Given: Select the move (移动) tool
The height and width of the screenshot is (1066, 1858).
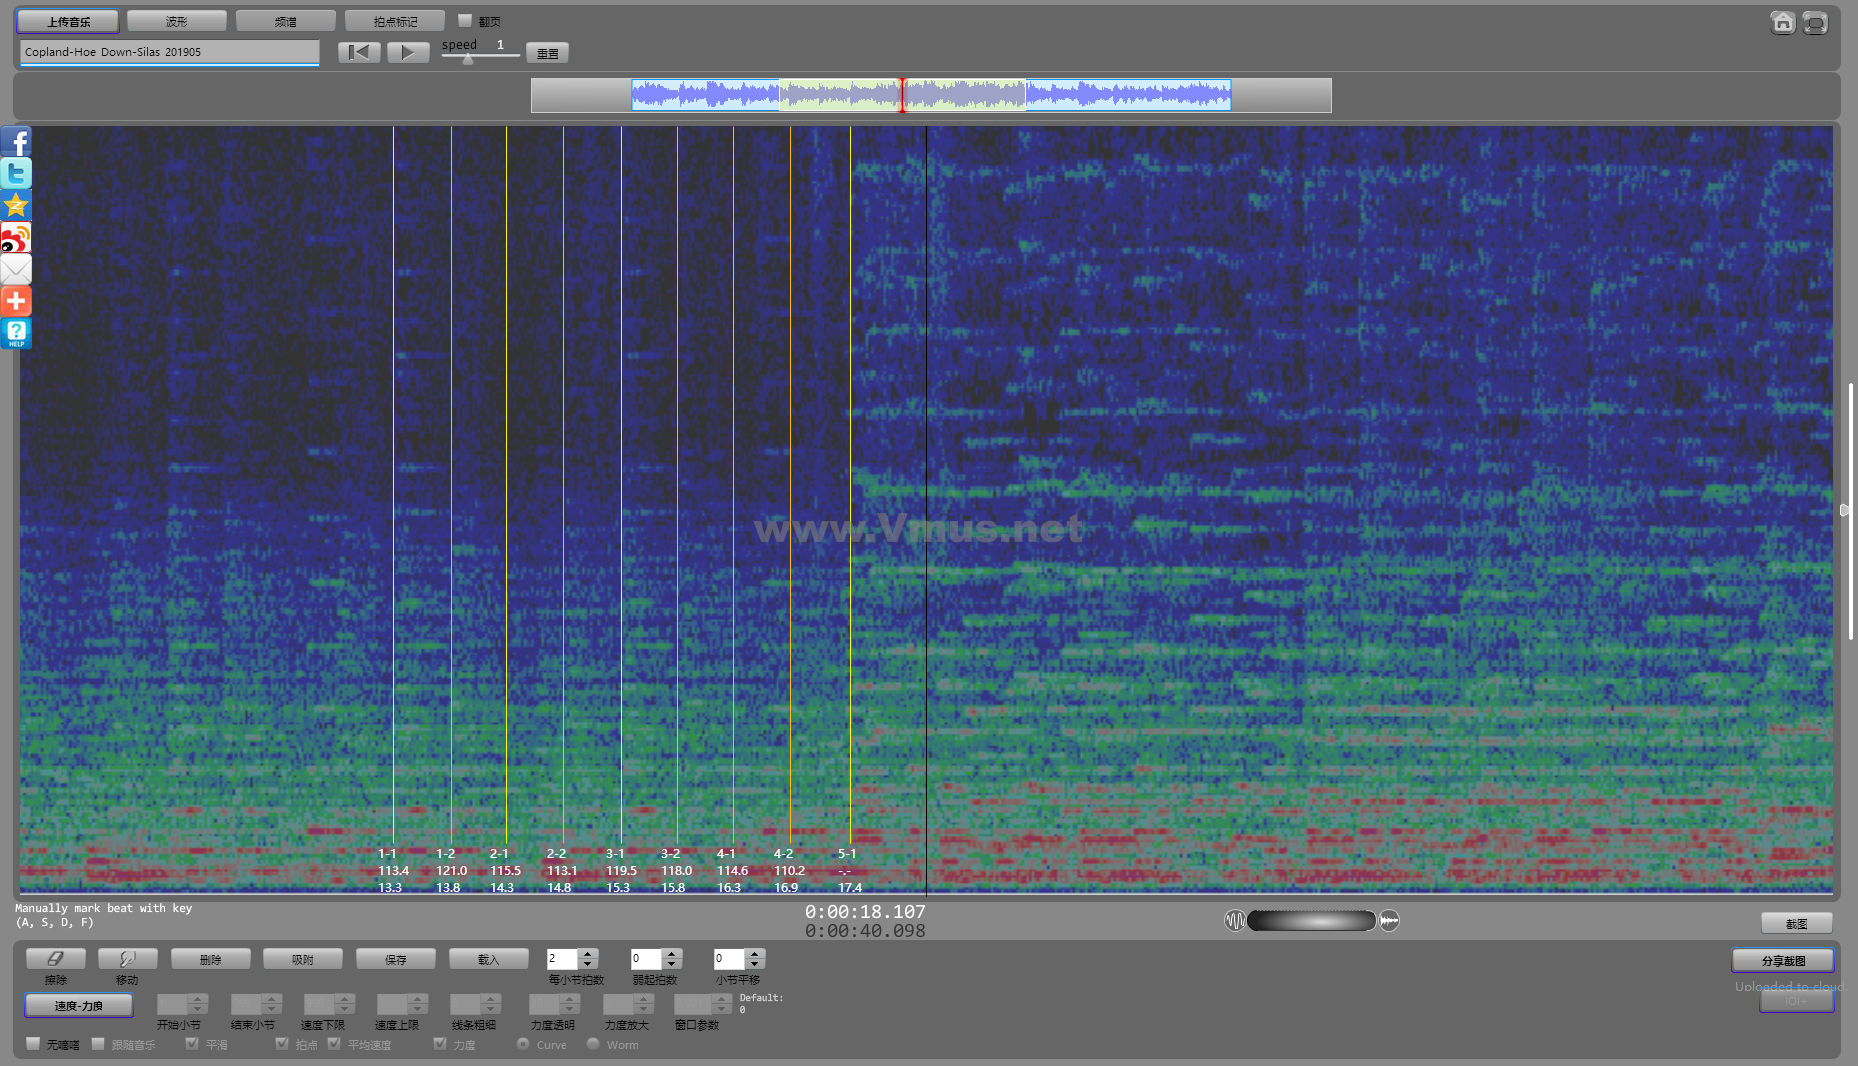Looking at the screenshot, I should (127, 958).
